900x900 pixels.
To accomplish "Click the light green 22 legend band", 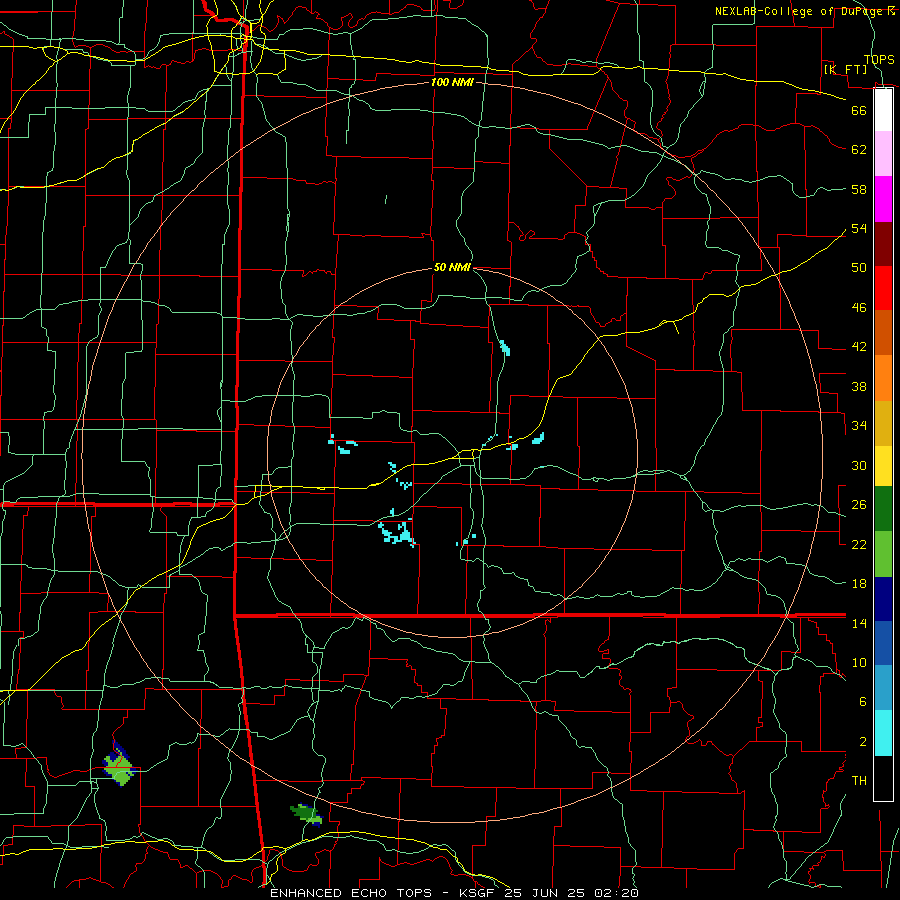I will click(883, 554).
